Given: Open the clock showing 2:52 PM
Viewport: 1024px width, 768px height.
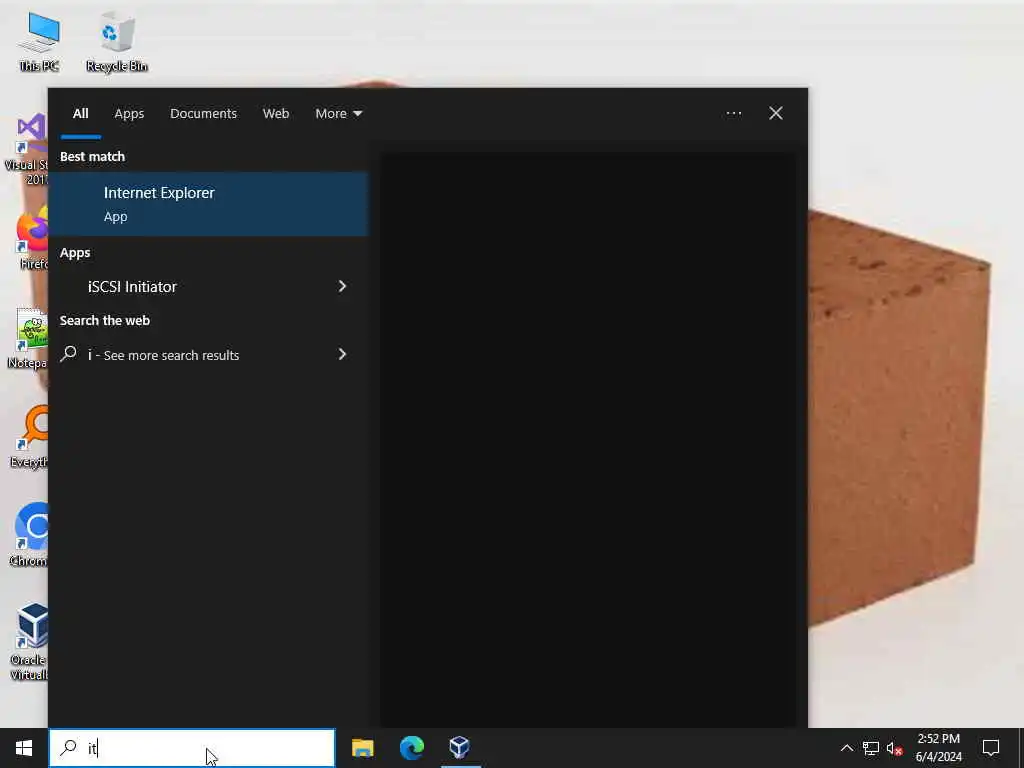Looking at the screenshot, I should pyautogui.click(x=938, y=748).
